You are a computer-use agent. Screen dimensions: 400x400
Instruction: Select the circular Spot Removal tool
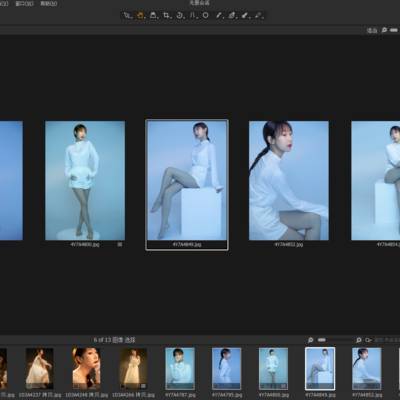click(206, 15)
